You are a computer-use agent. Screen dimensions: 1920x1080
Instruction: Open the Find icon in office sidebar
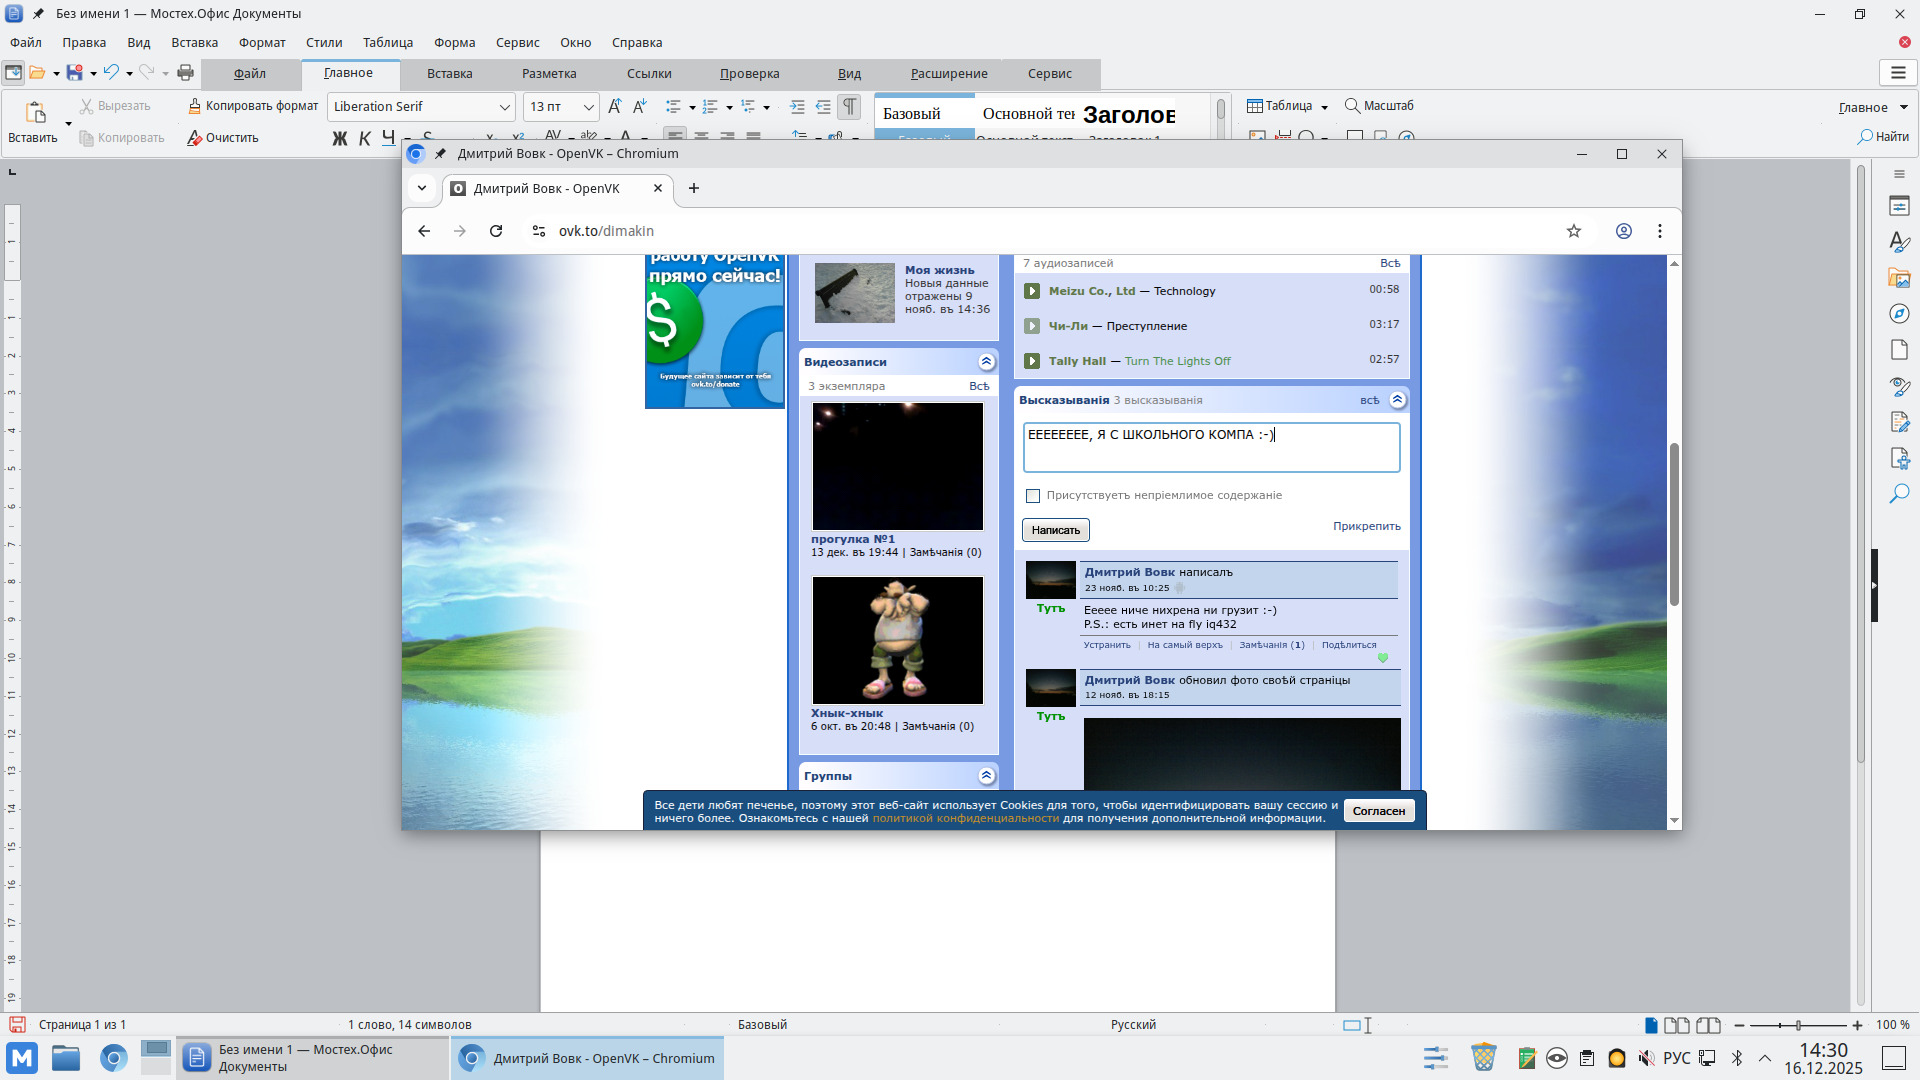[x=1899, y=494]
